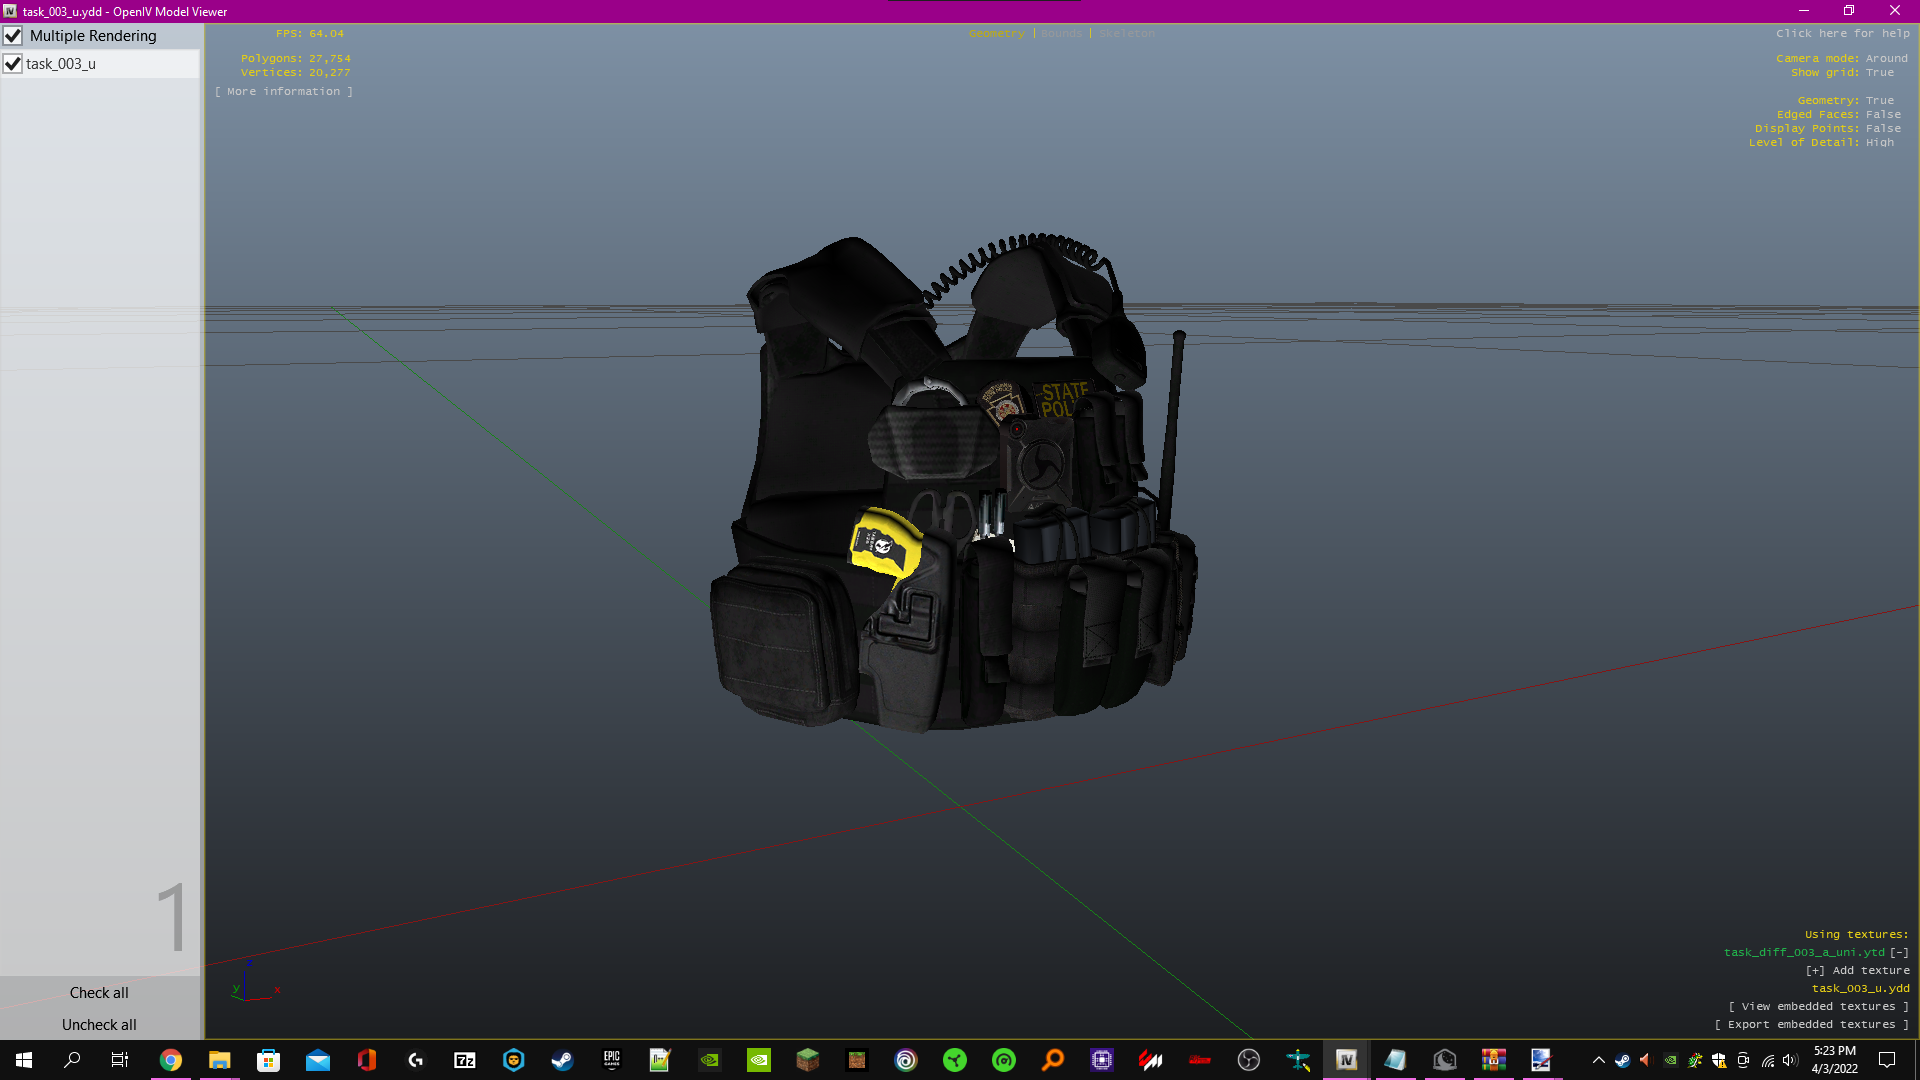Expand the hidden system tray icons

point(1598,1060)
